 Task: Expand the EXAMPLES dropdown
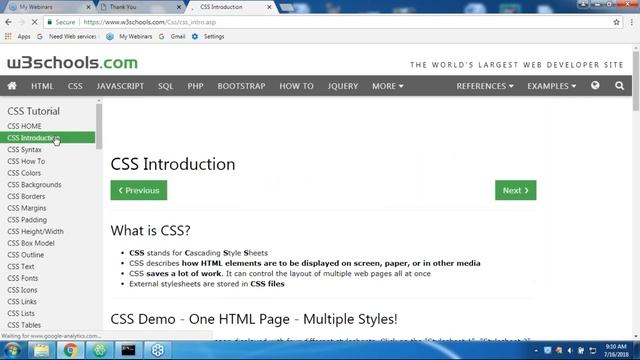551,86
